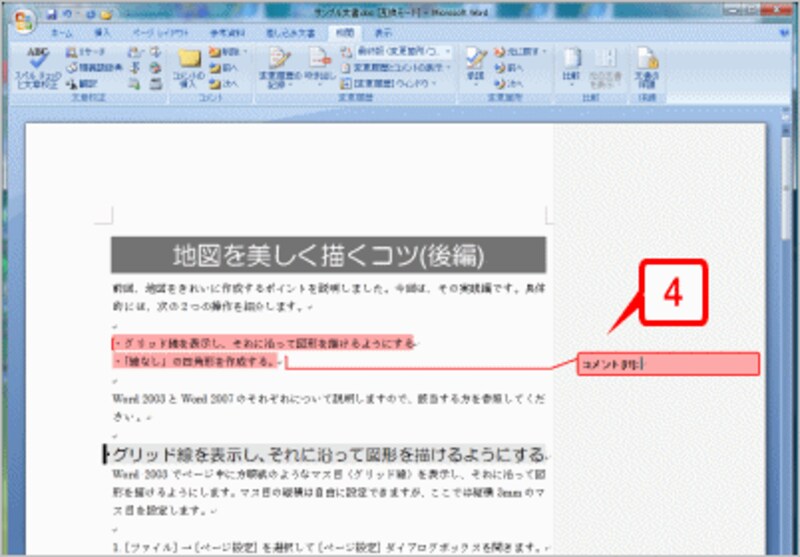Screen dimensions: 800x557
Task: Click the 吹き出し balloons button
Action: click(320, 68)
